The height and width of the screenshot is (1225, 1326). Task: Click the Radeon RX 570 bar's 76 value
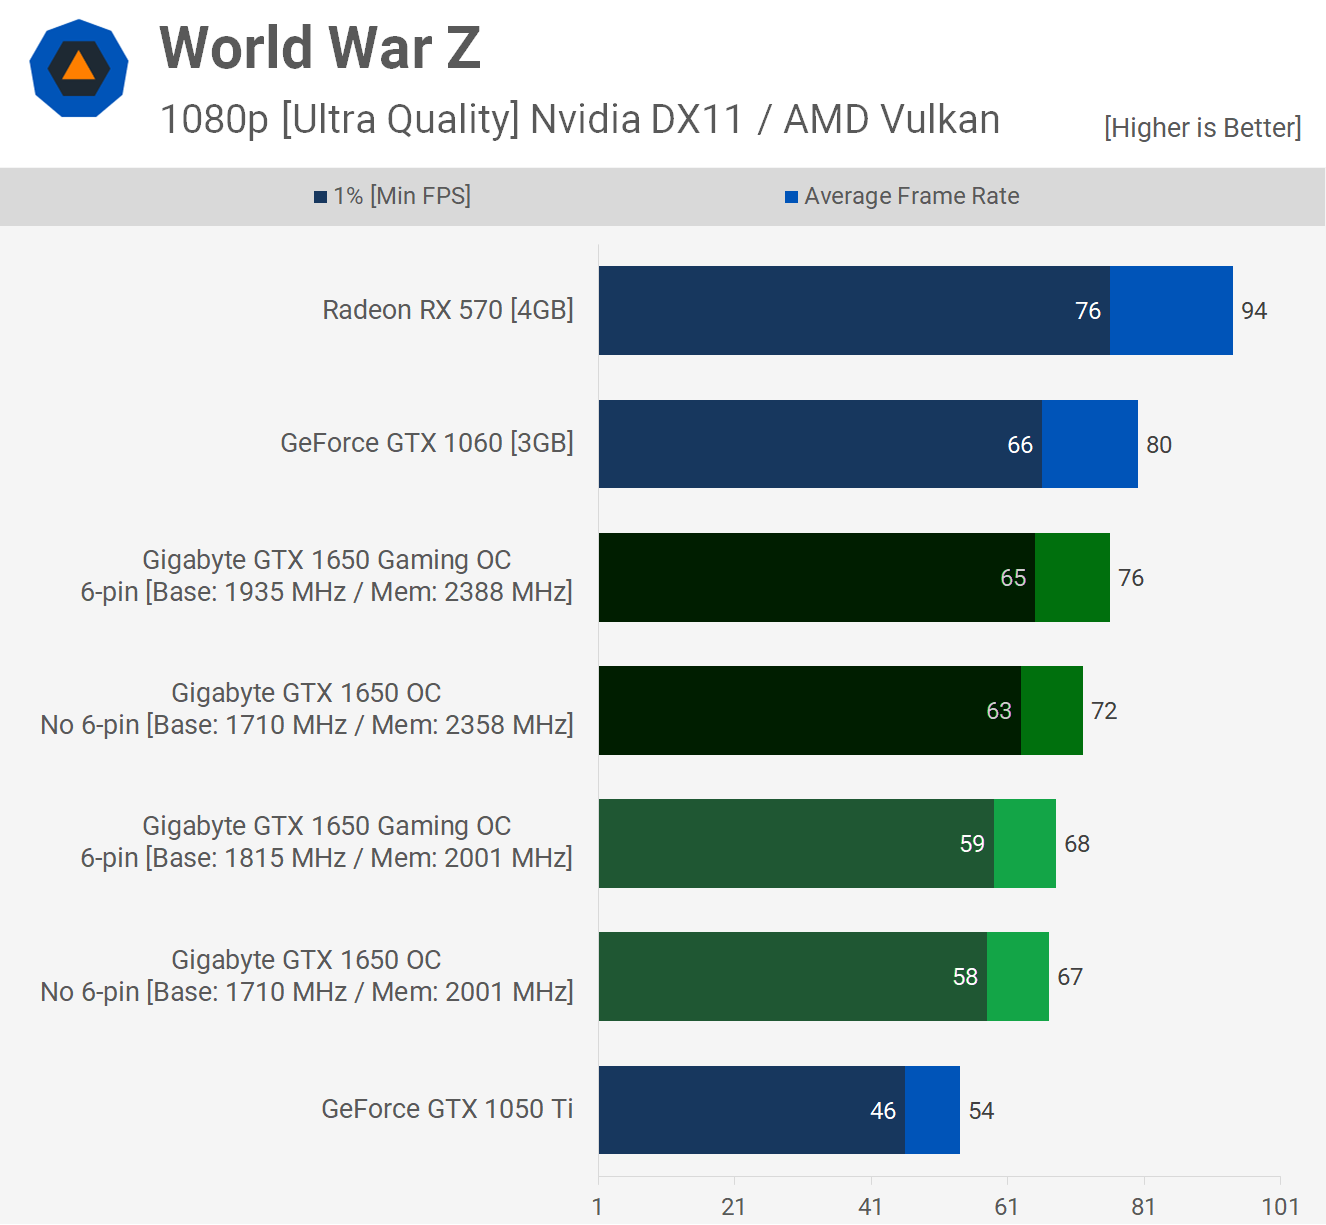(x=1087, y=311)
